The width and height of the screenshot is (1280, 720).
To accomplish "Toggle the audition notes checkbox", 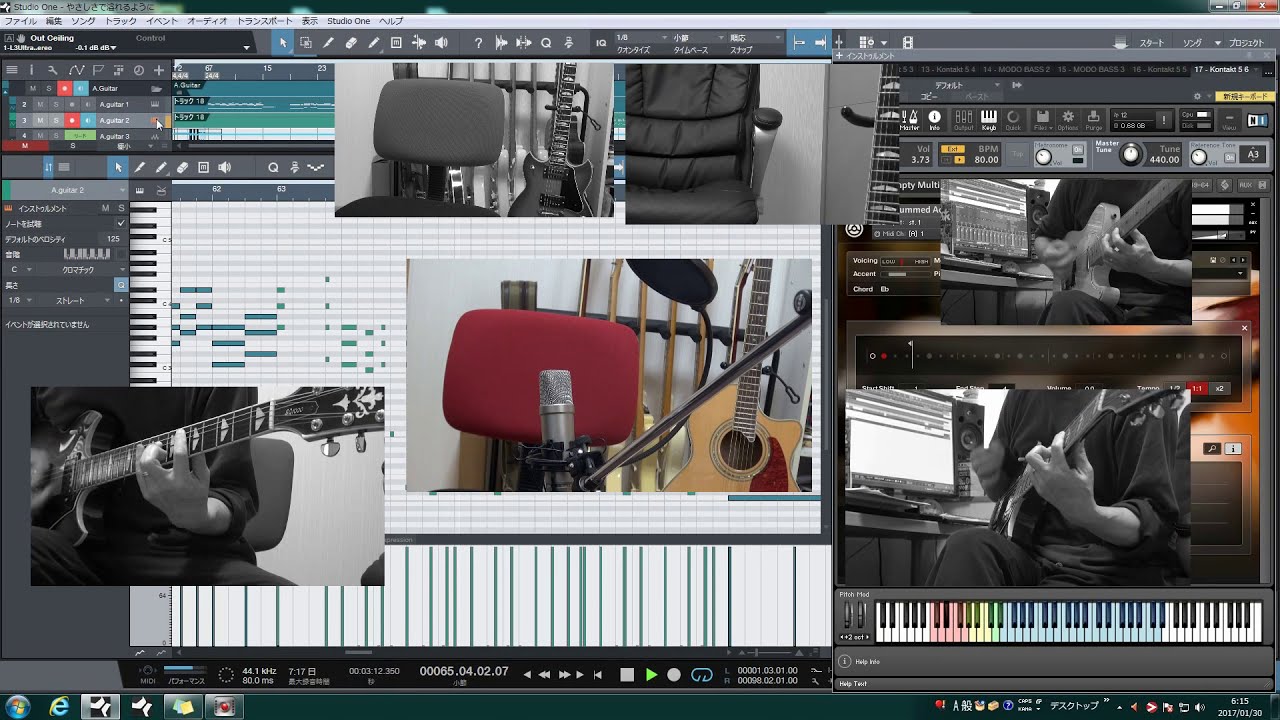I will click(x=121, y=223).
